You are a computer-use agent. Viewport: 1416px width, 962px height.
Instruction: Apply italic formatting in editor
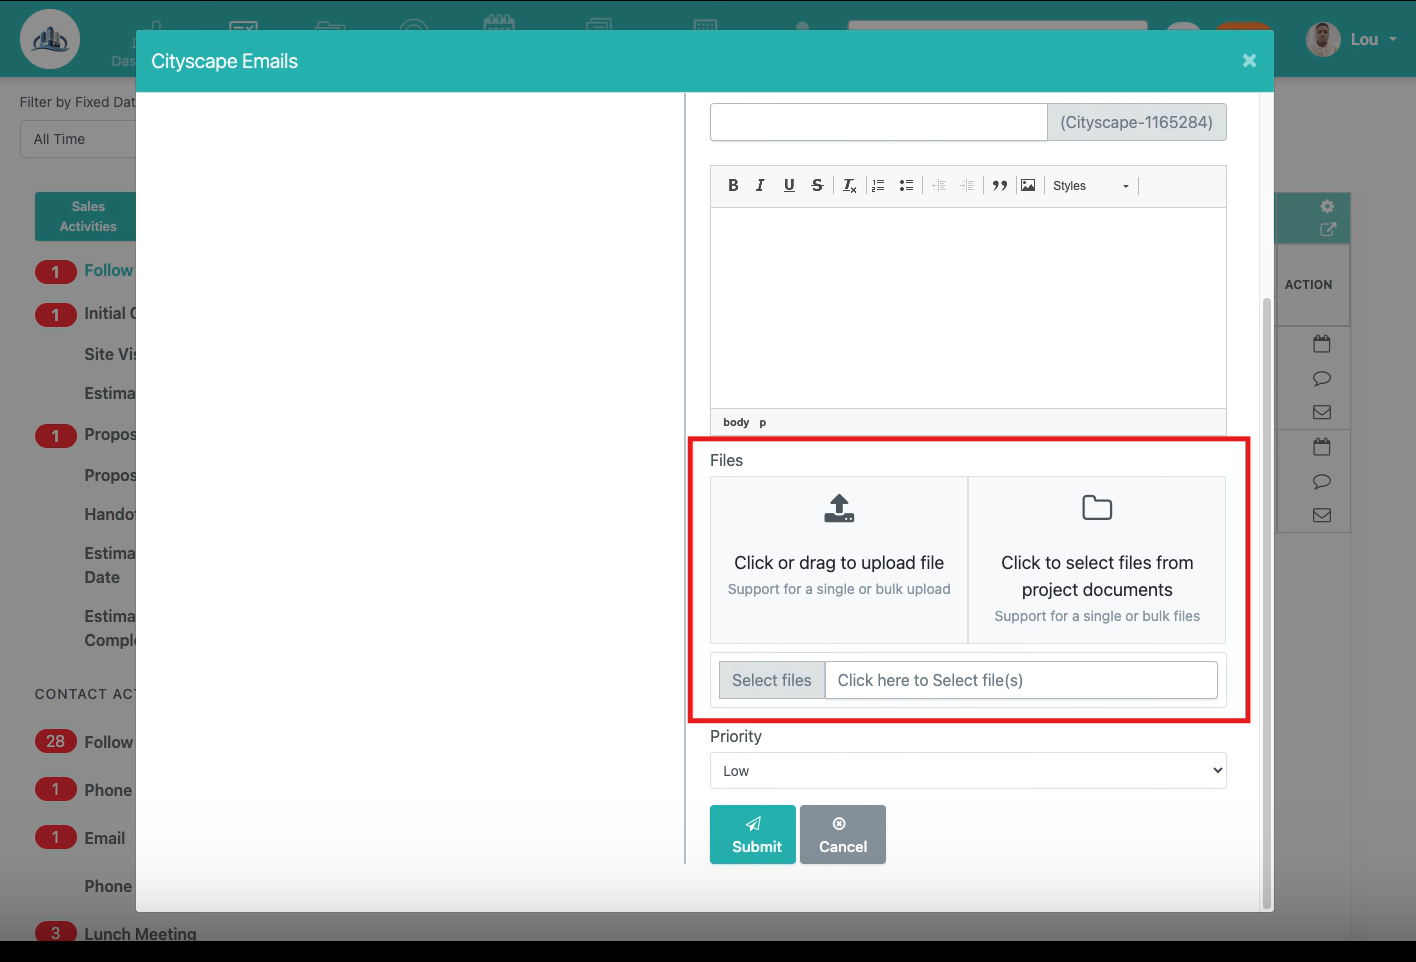click(x=760, y=185)
